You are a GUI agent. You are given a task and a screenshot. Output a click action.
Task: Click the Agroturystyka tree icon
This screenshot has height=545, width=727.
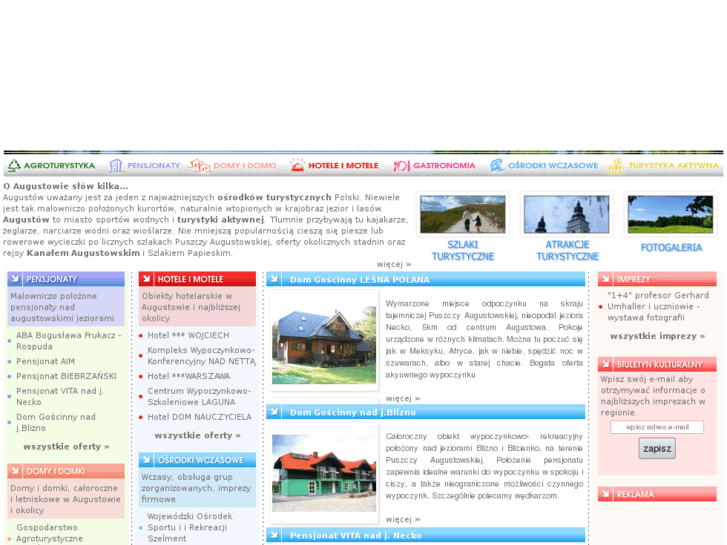14,166
